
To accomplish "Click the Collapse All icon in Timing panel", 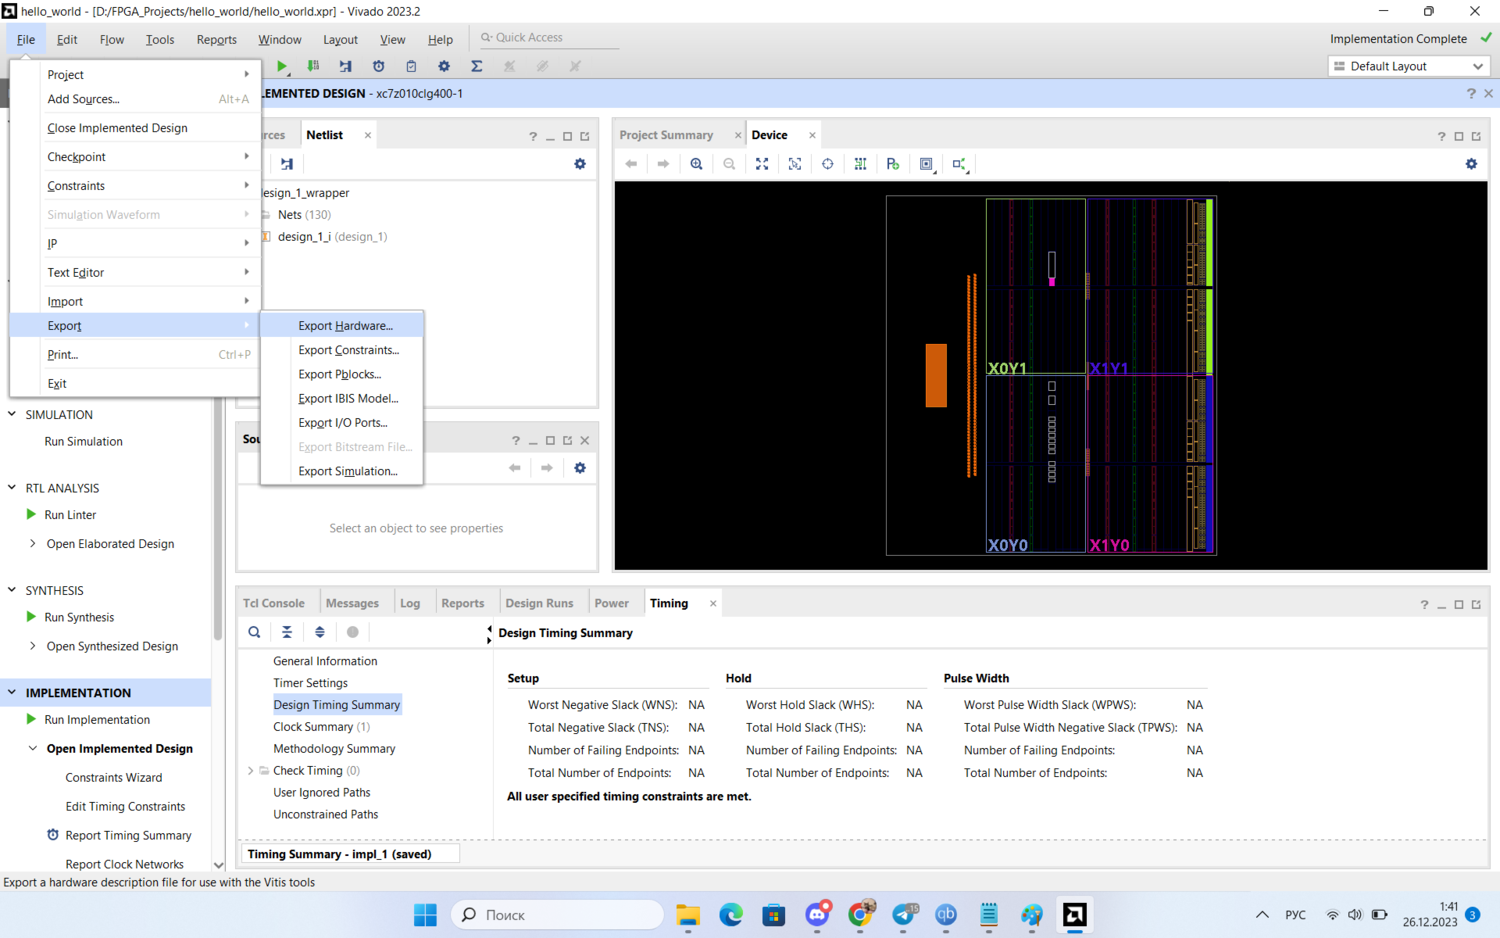I will click(287, 632).
